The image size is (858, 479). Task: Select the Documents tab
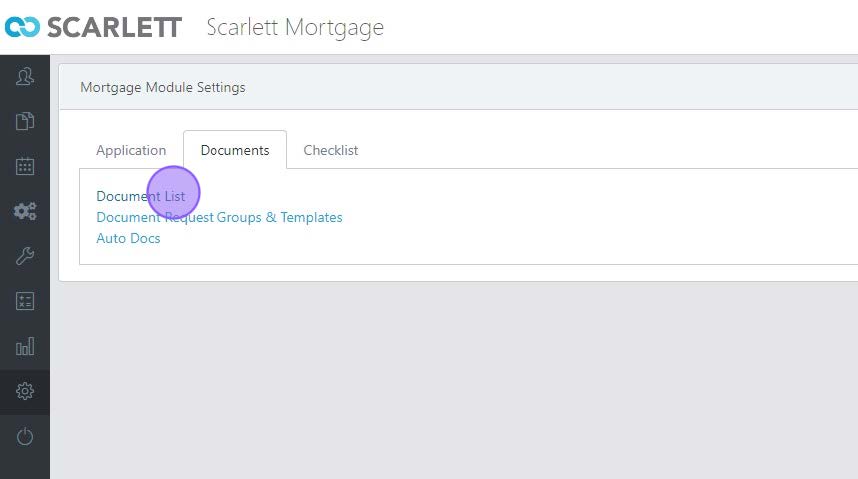click(x=235, y=150)
